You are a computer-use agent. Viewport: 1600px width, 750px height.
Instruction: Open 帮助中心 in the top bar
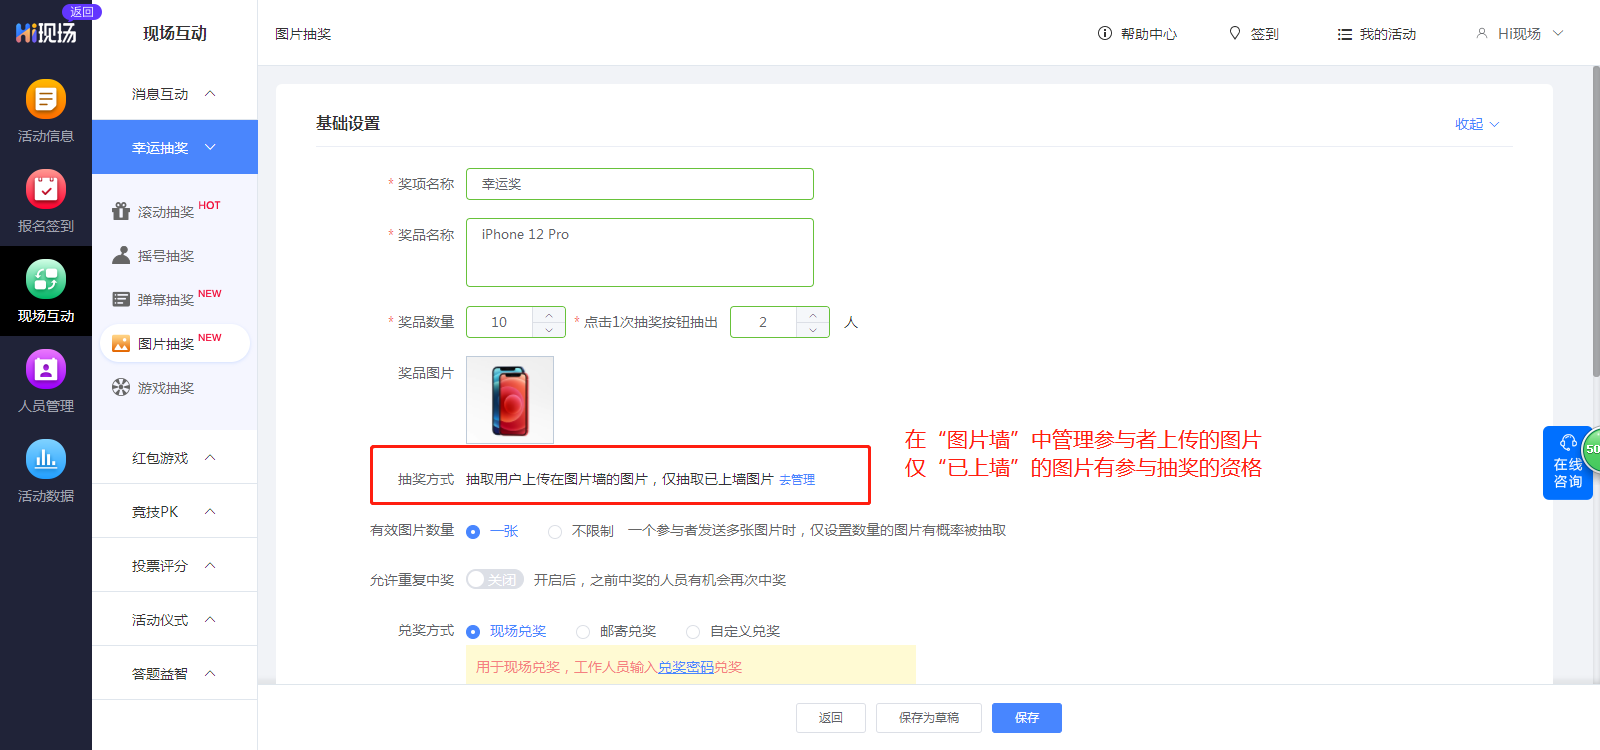(x=1137, y=34)
